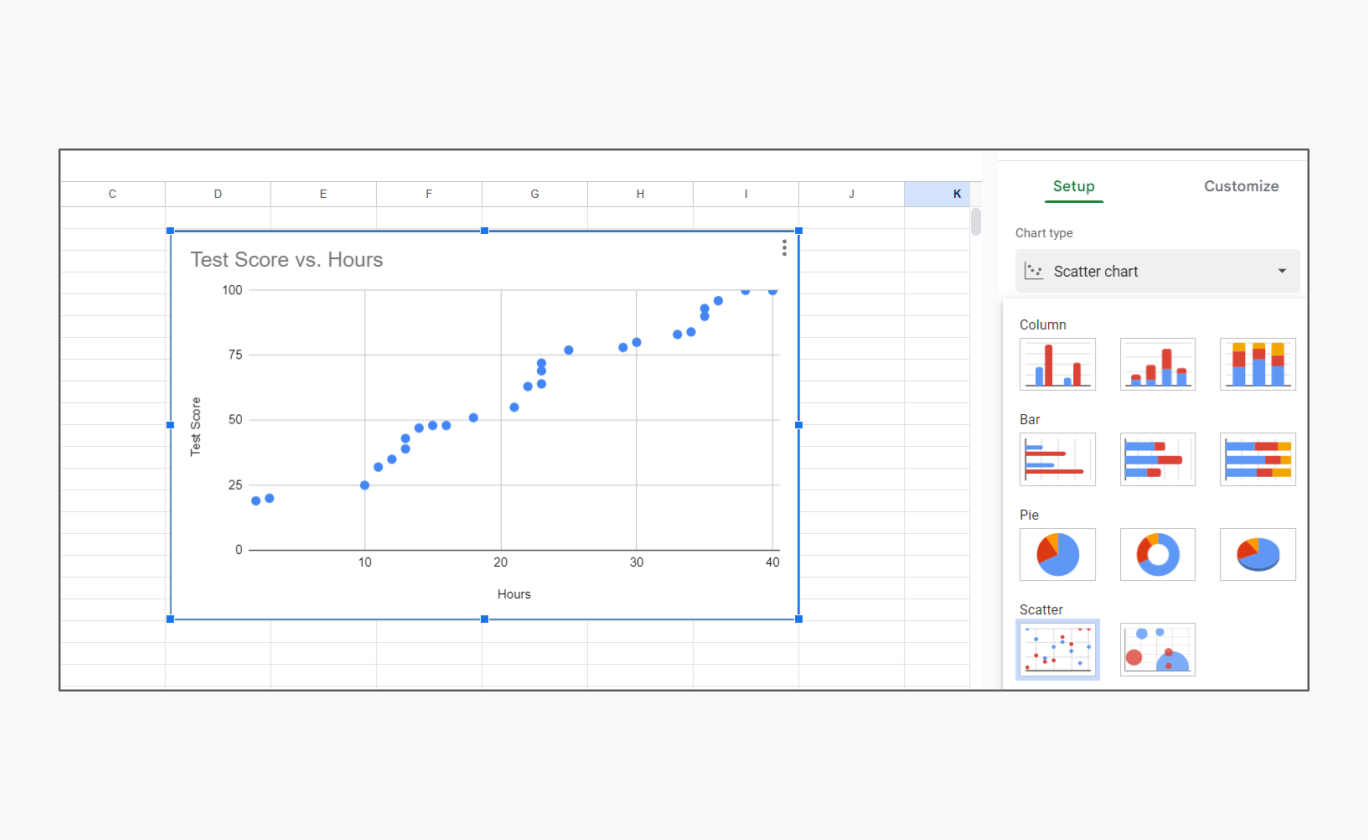Switch to the Customize tab
1368x840 pixels.
click(1241, 186)
